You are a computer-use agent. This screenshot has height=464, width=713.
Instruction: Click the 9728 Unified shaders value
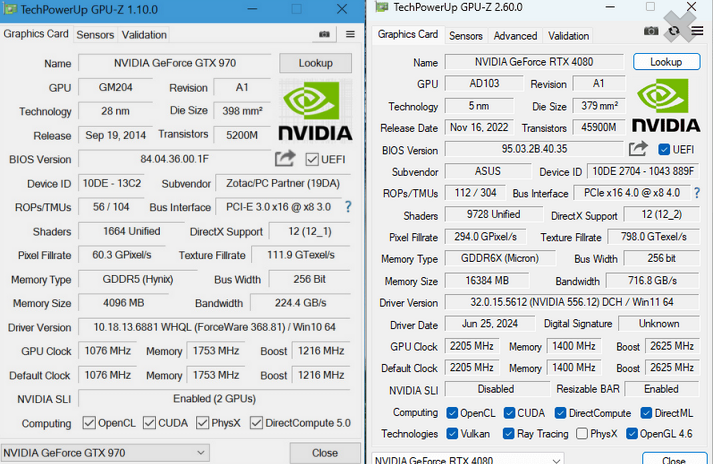(493, 214)
